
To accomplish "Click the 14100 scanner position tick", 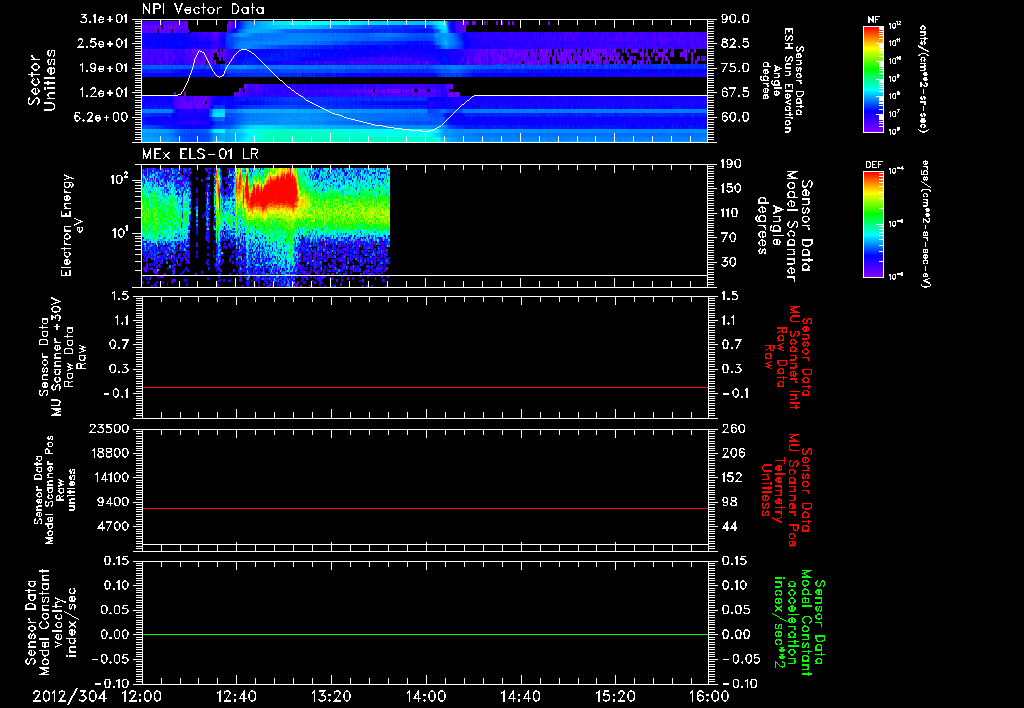I will point(109,477).
